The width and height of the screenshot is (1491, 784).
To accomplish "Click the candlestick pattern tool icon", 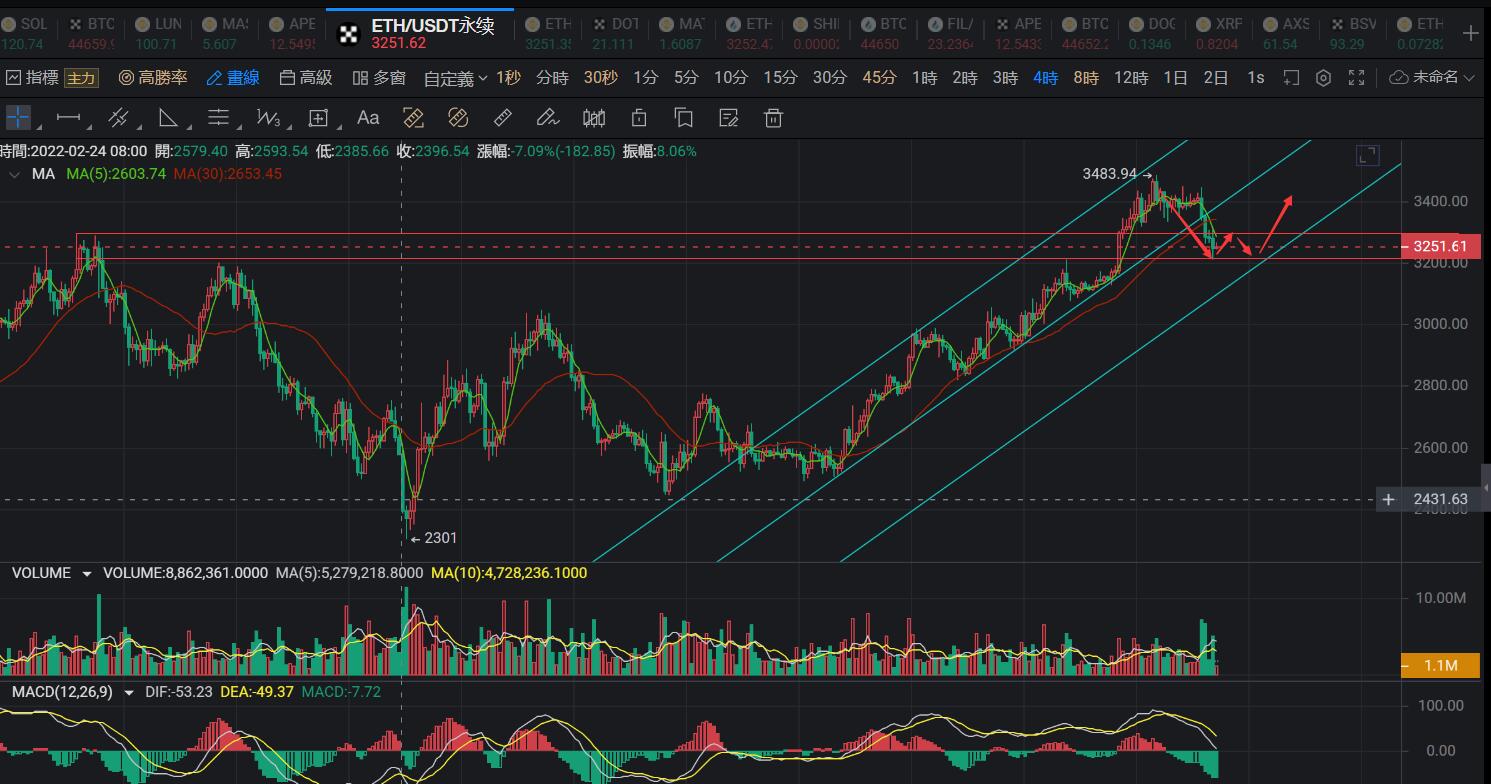I will click(594, 118).
